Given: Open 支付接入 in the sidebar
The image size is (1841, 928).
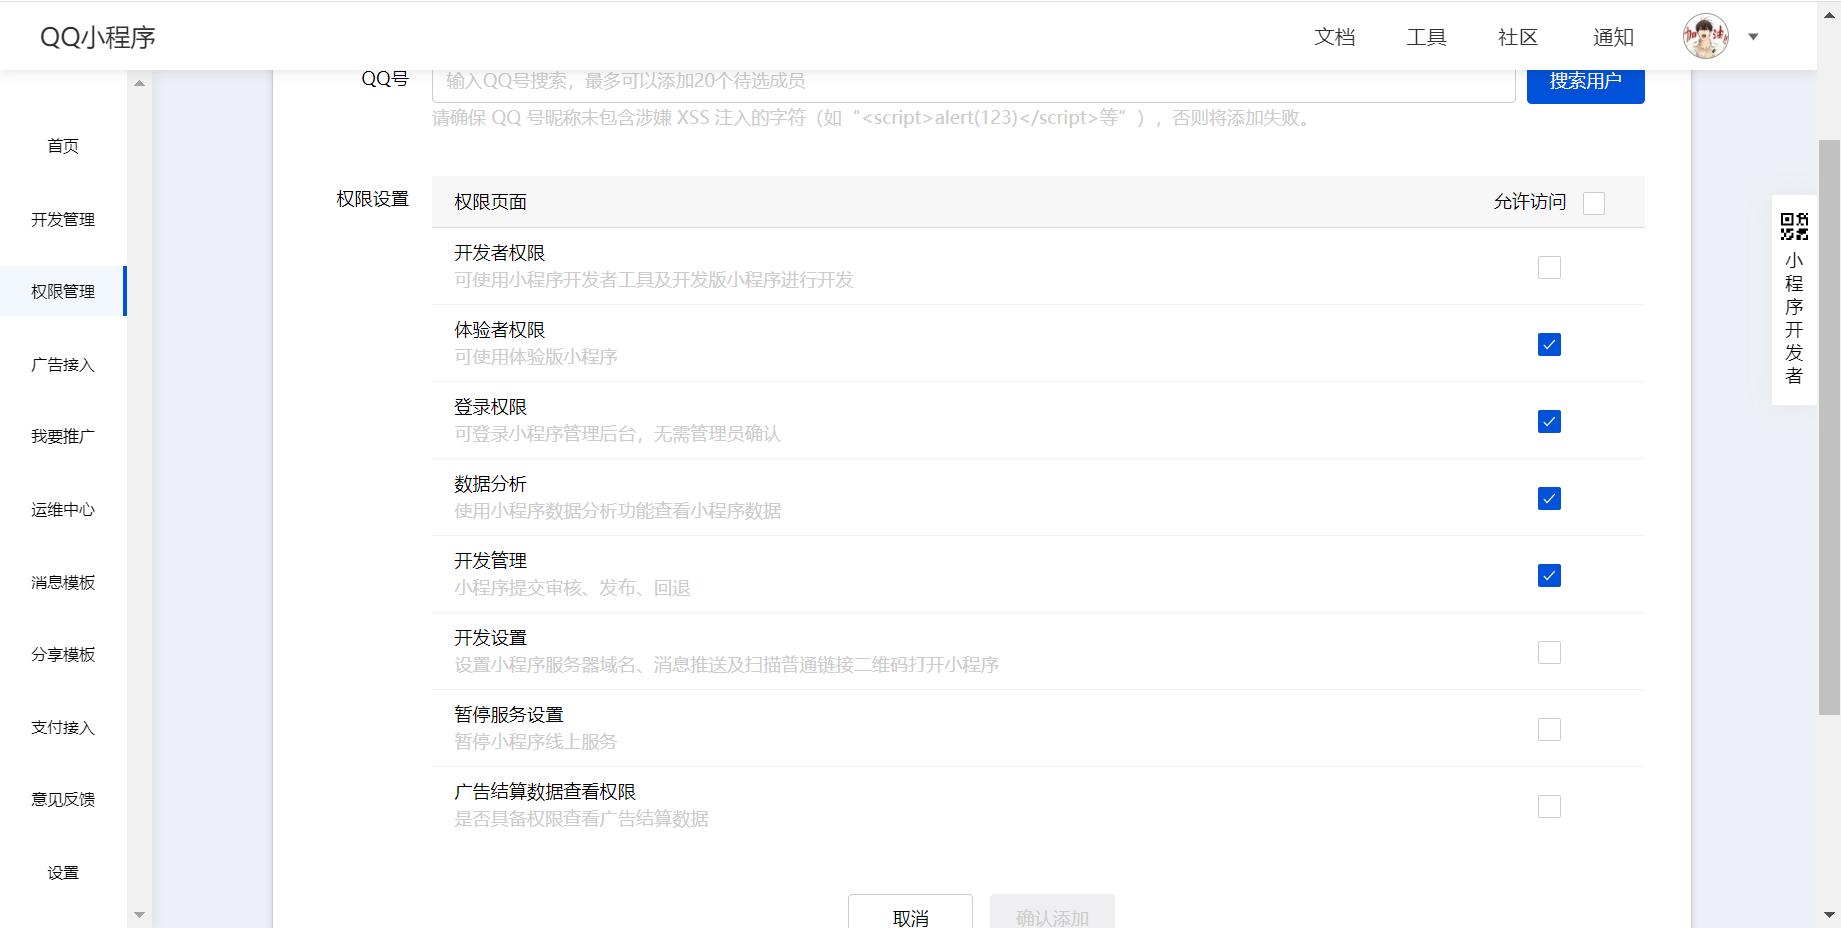Looking at the screenshot, I should (x=63, y=727).
